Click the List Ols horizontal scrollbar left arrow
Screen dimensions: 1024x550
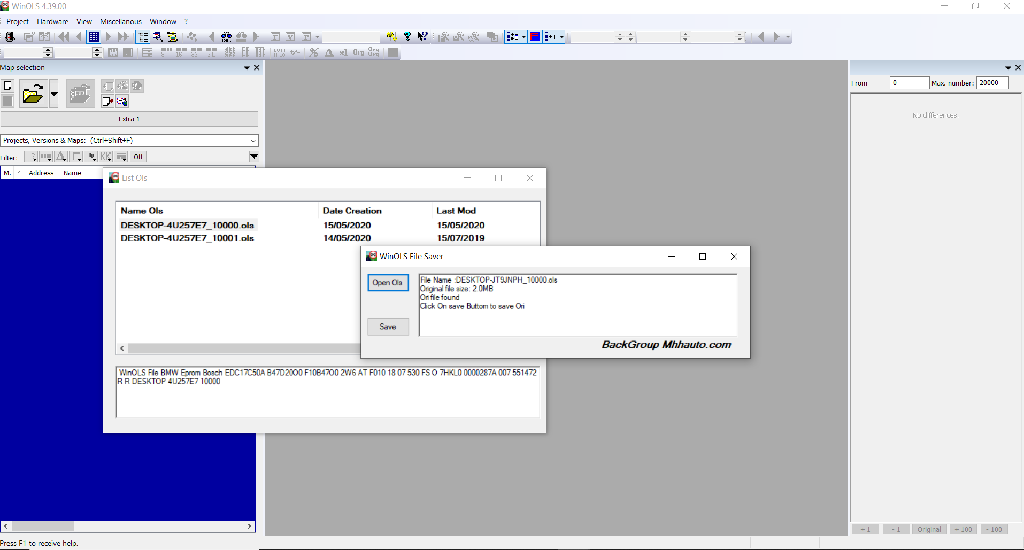click(122, 348)
